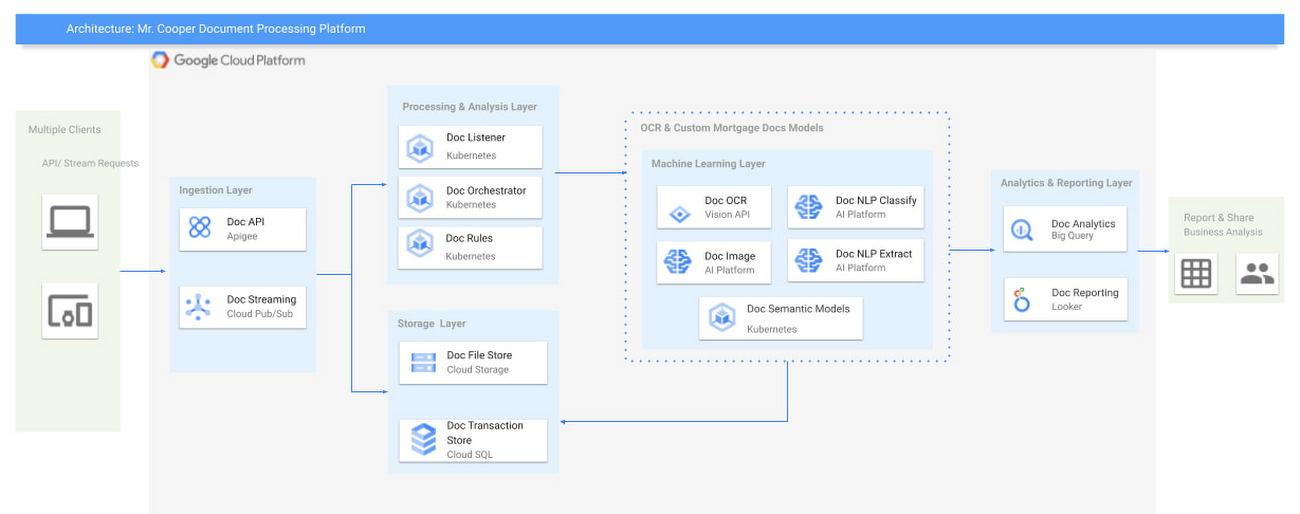Click the architecture title bar text
This screenshot has height=514, width=1300.
coord(215,29)
